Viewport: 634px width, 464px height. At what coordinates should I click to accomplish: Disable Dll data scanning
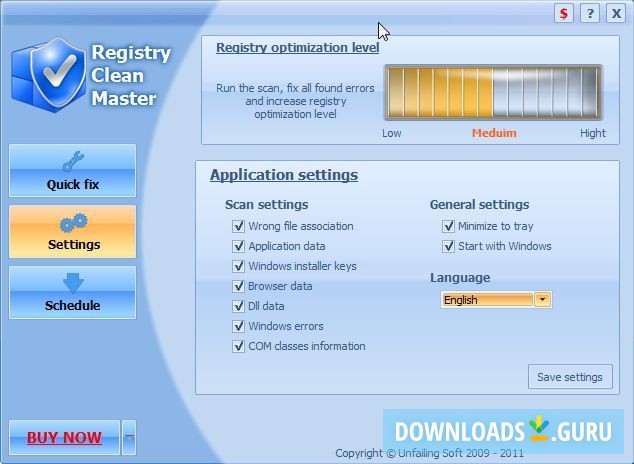click(238, 306)
